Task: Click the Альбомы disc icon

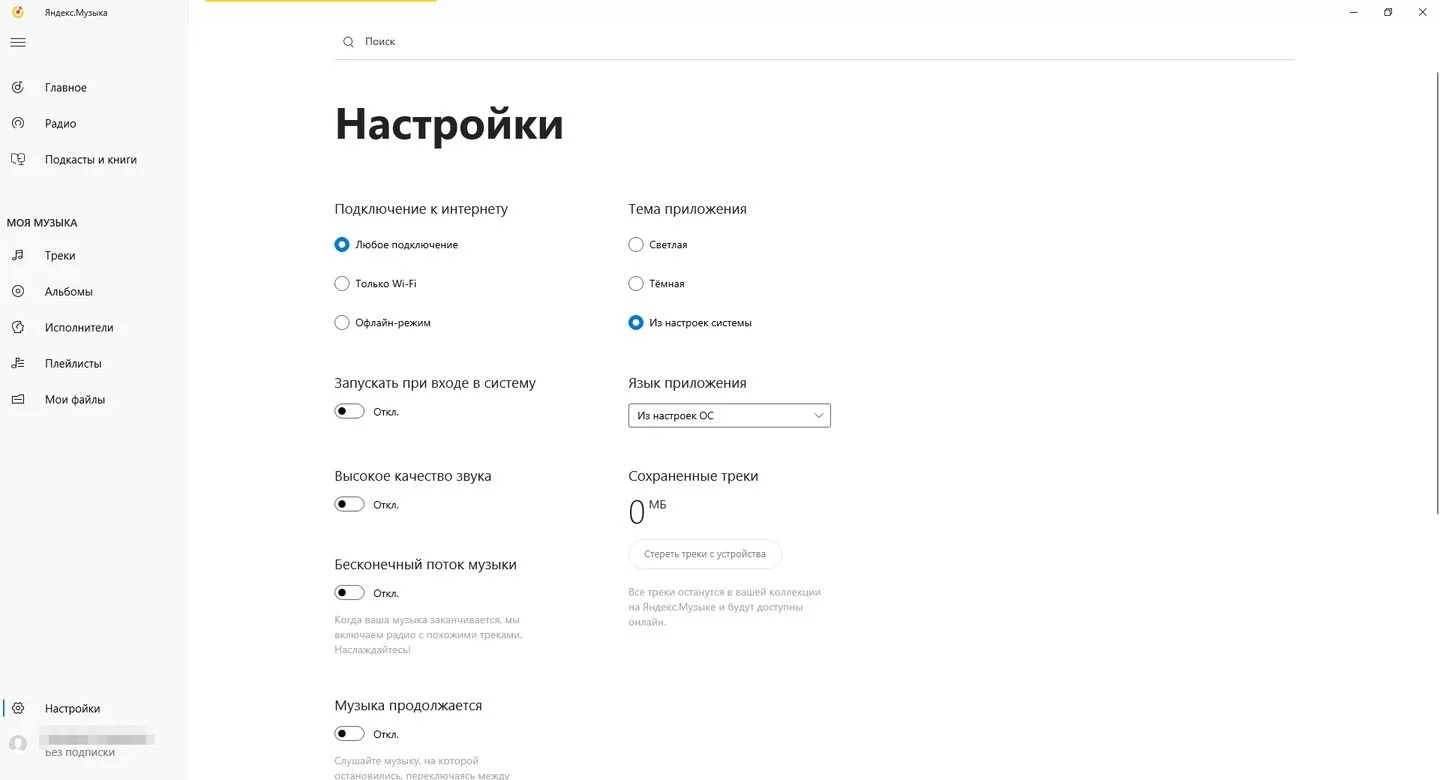Action: pyautogui.click(x=18, y=292)
